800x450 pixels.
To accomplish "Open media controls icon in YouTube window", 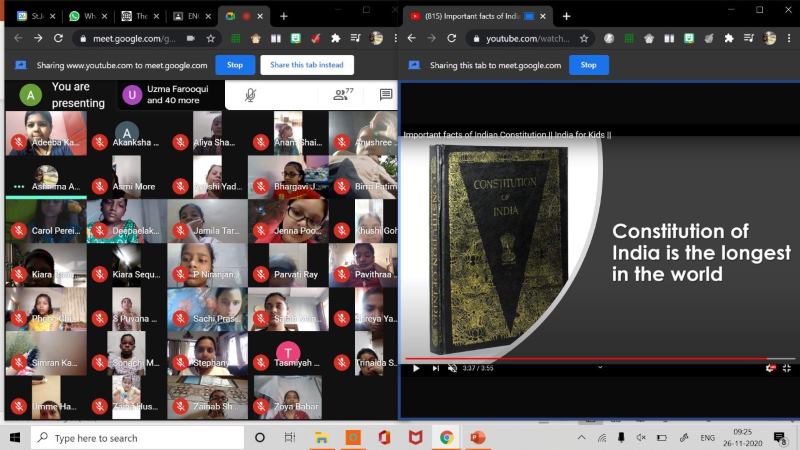I will click(748, 38).
